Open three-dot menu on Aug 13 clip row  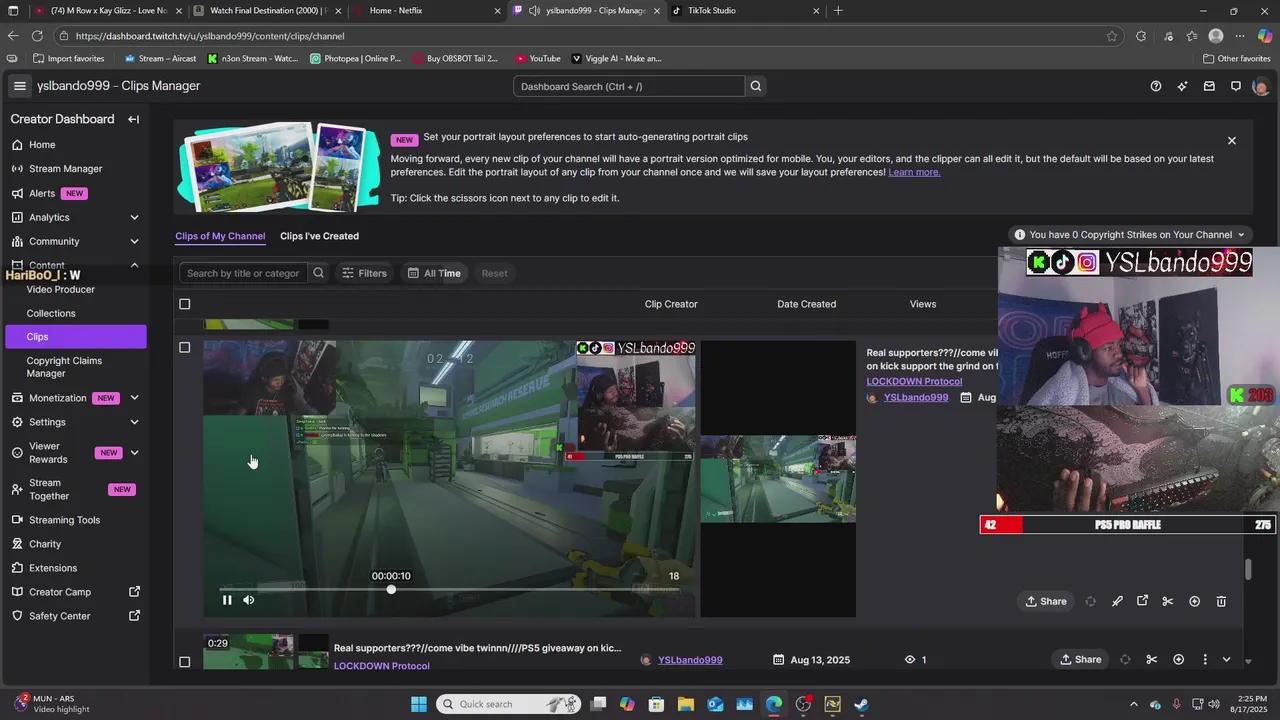click(x=1205, y=659)
